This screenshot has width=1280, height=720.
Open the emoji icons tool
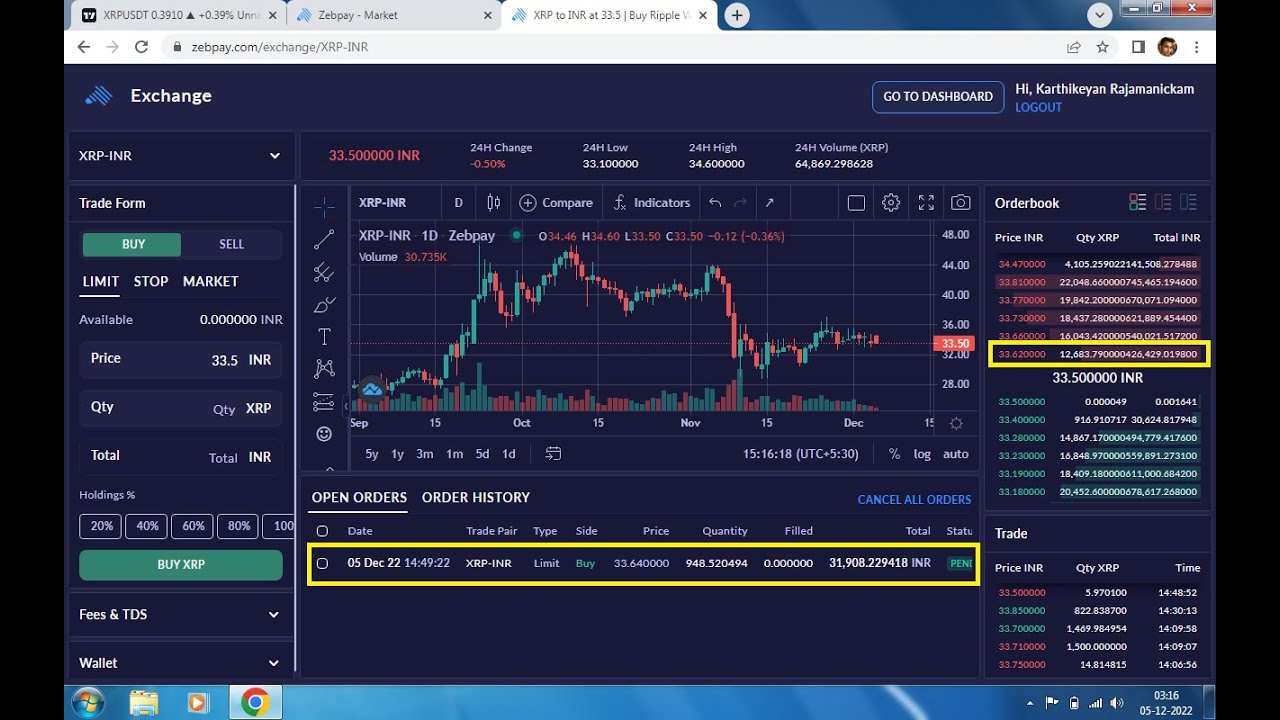coord(324,434)
